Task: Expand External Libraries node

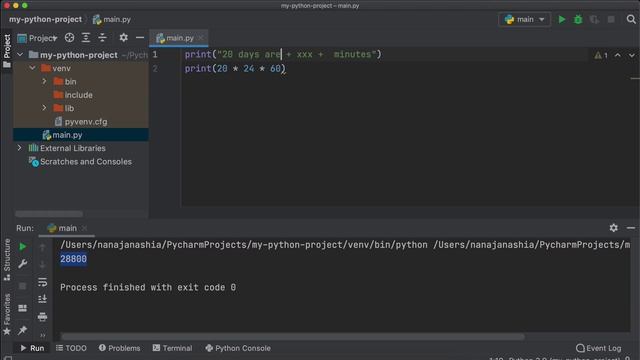Action: [x=19, y=148]
